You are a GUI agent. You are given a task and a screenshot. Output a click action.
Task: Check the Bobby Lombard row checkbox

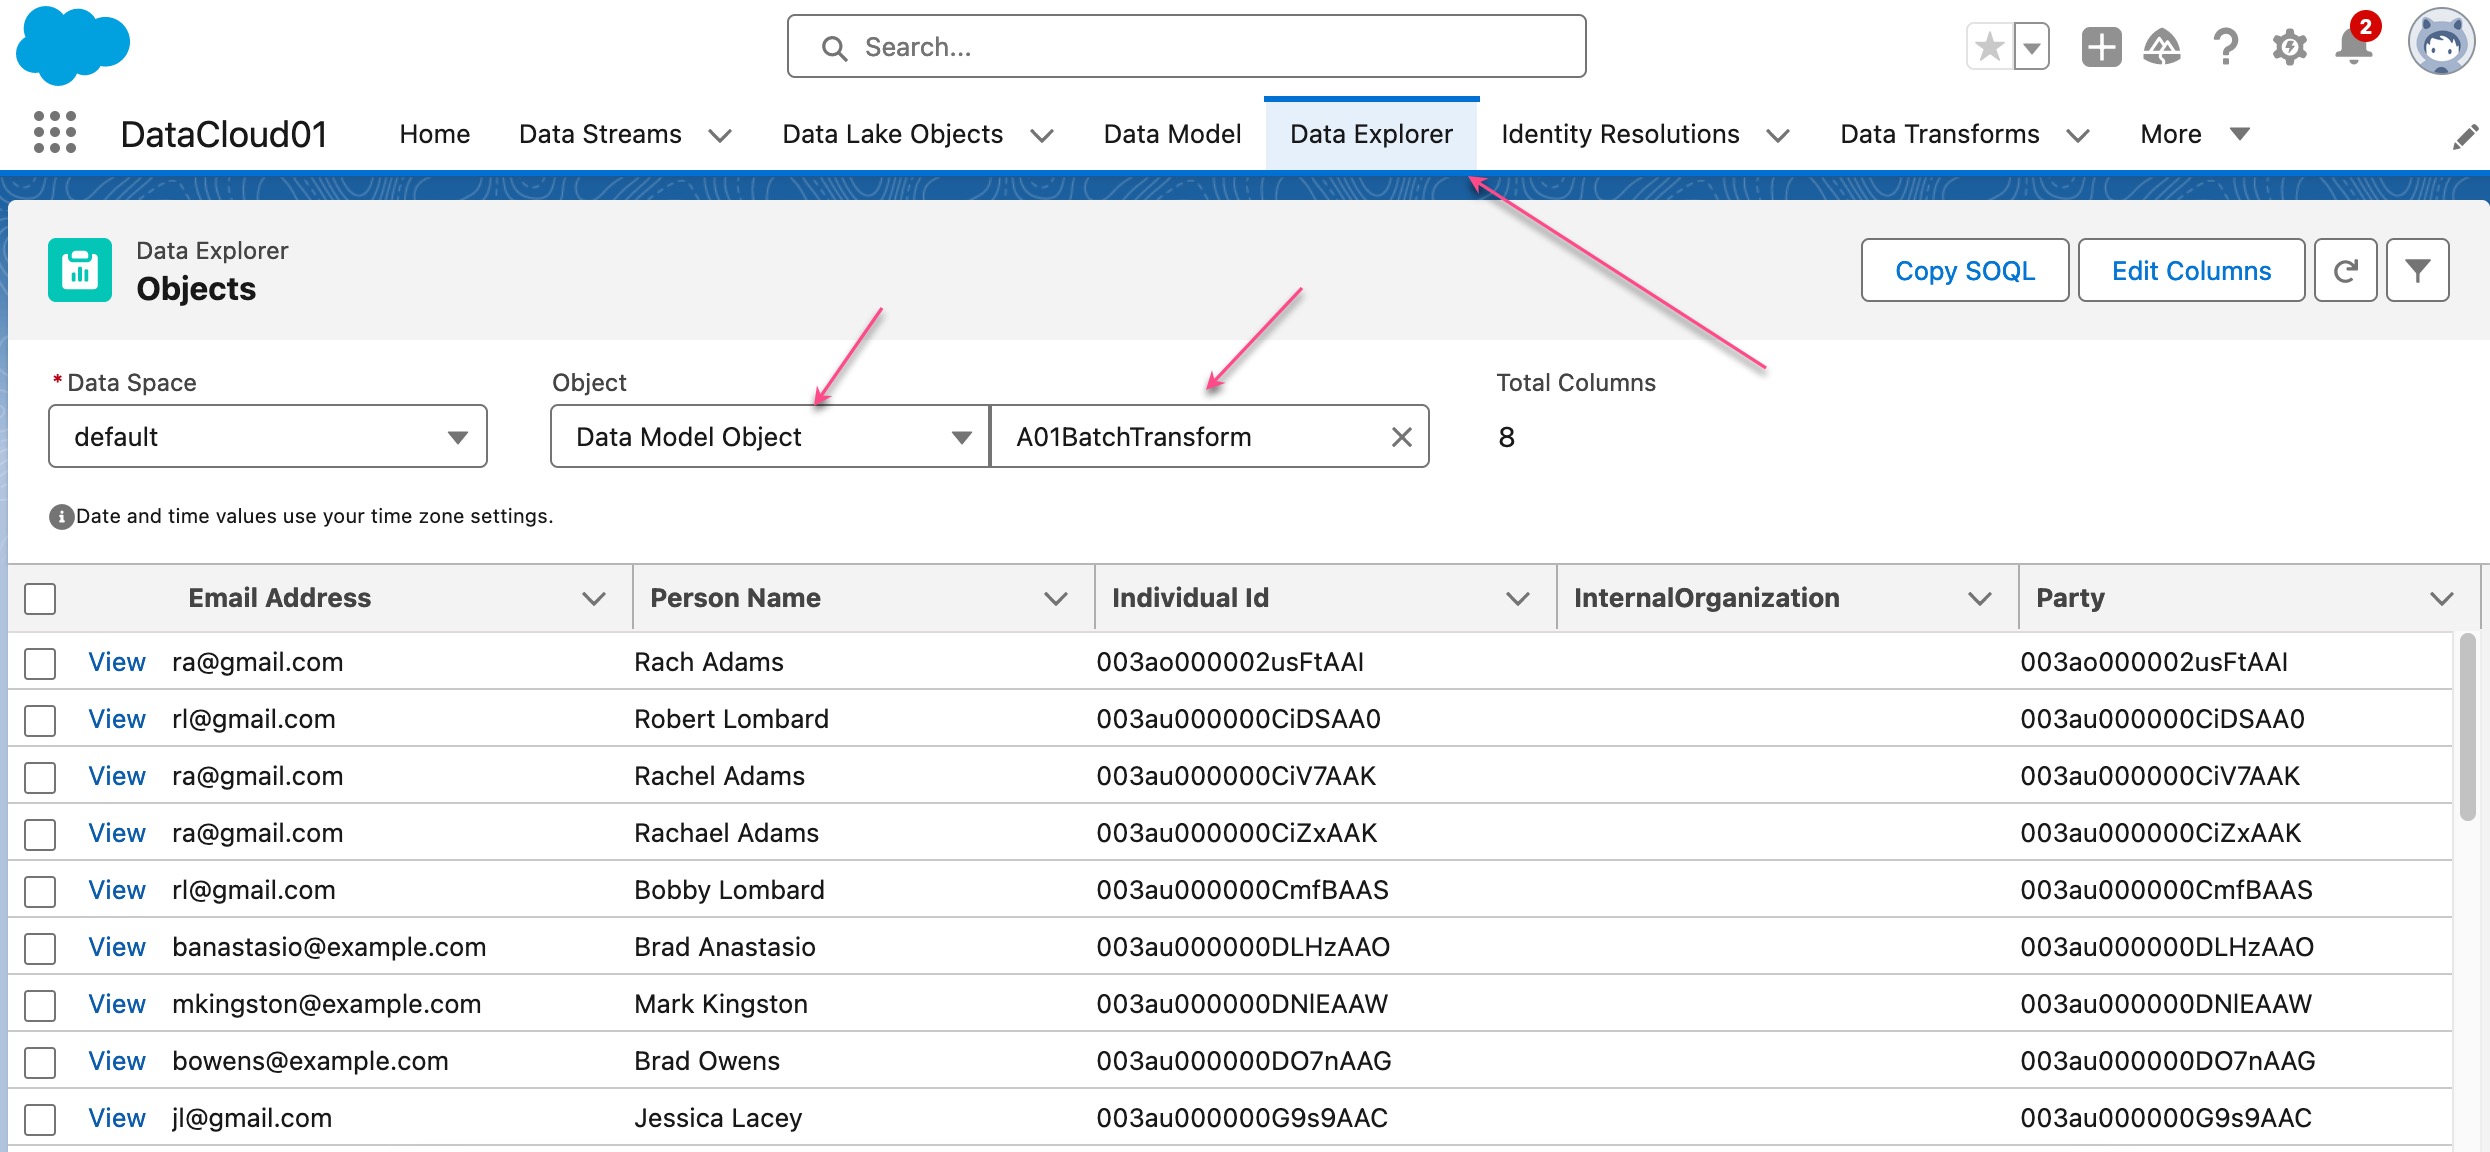tap(40, 891)
